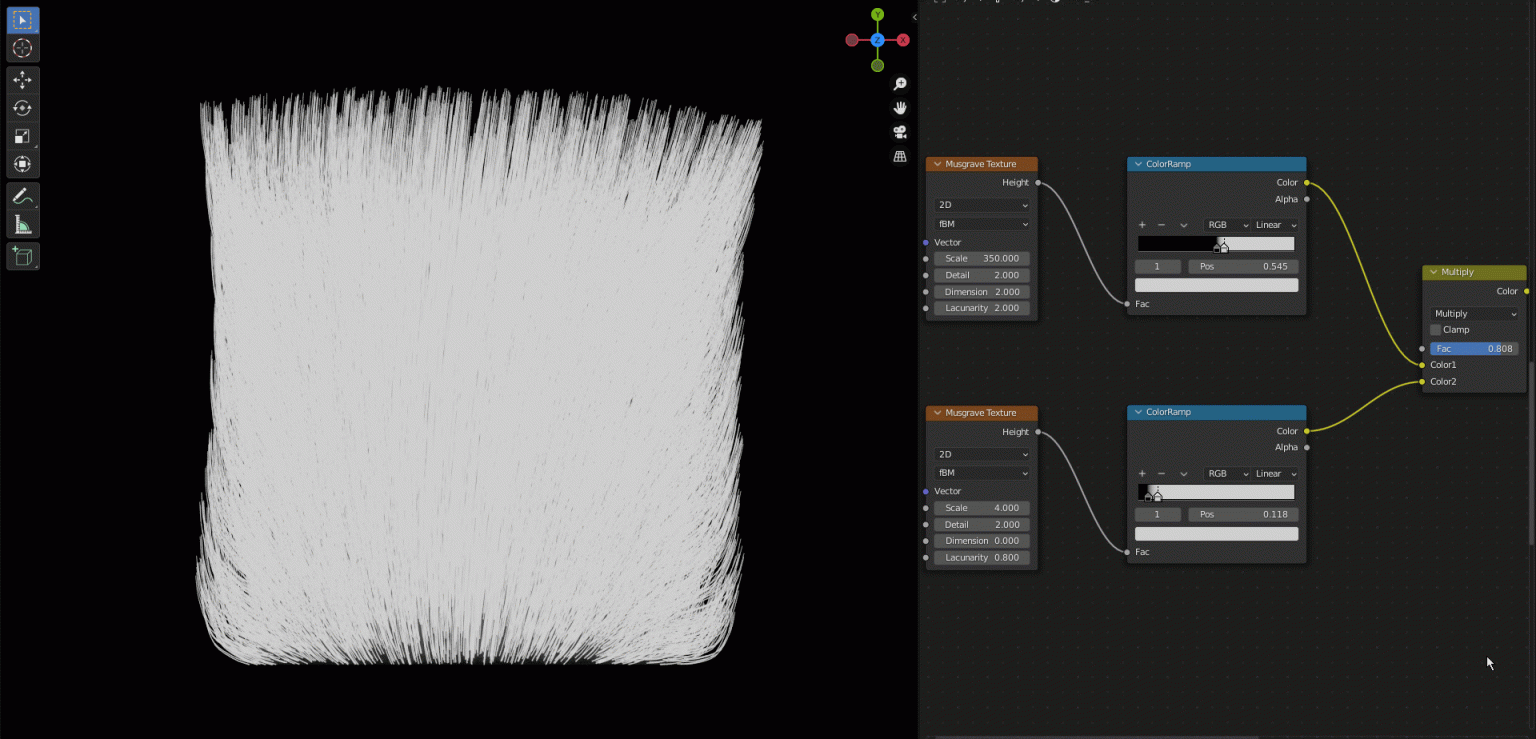Viewport: 1536px width, 739px height.
Task: Select the Move tool
Action: (22, 80)
